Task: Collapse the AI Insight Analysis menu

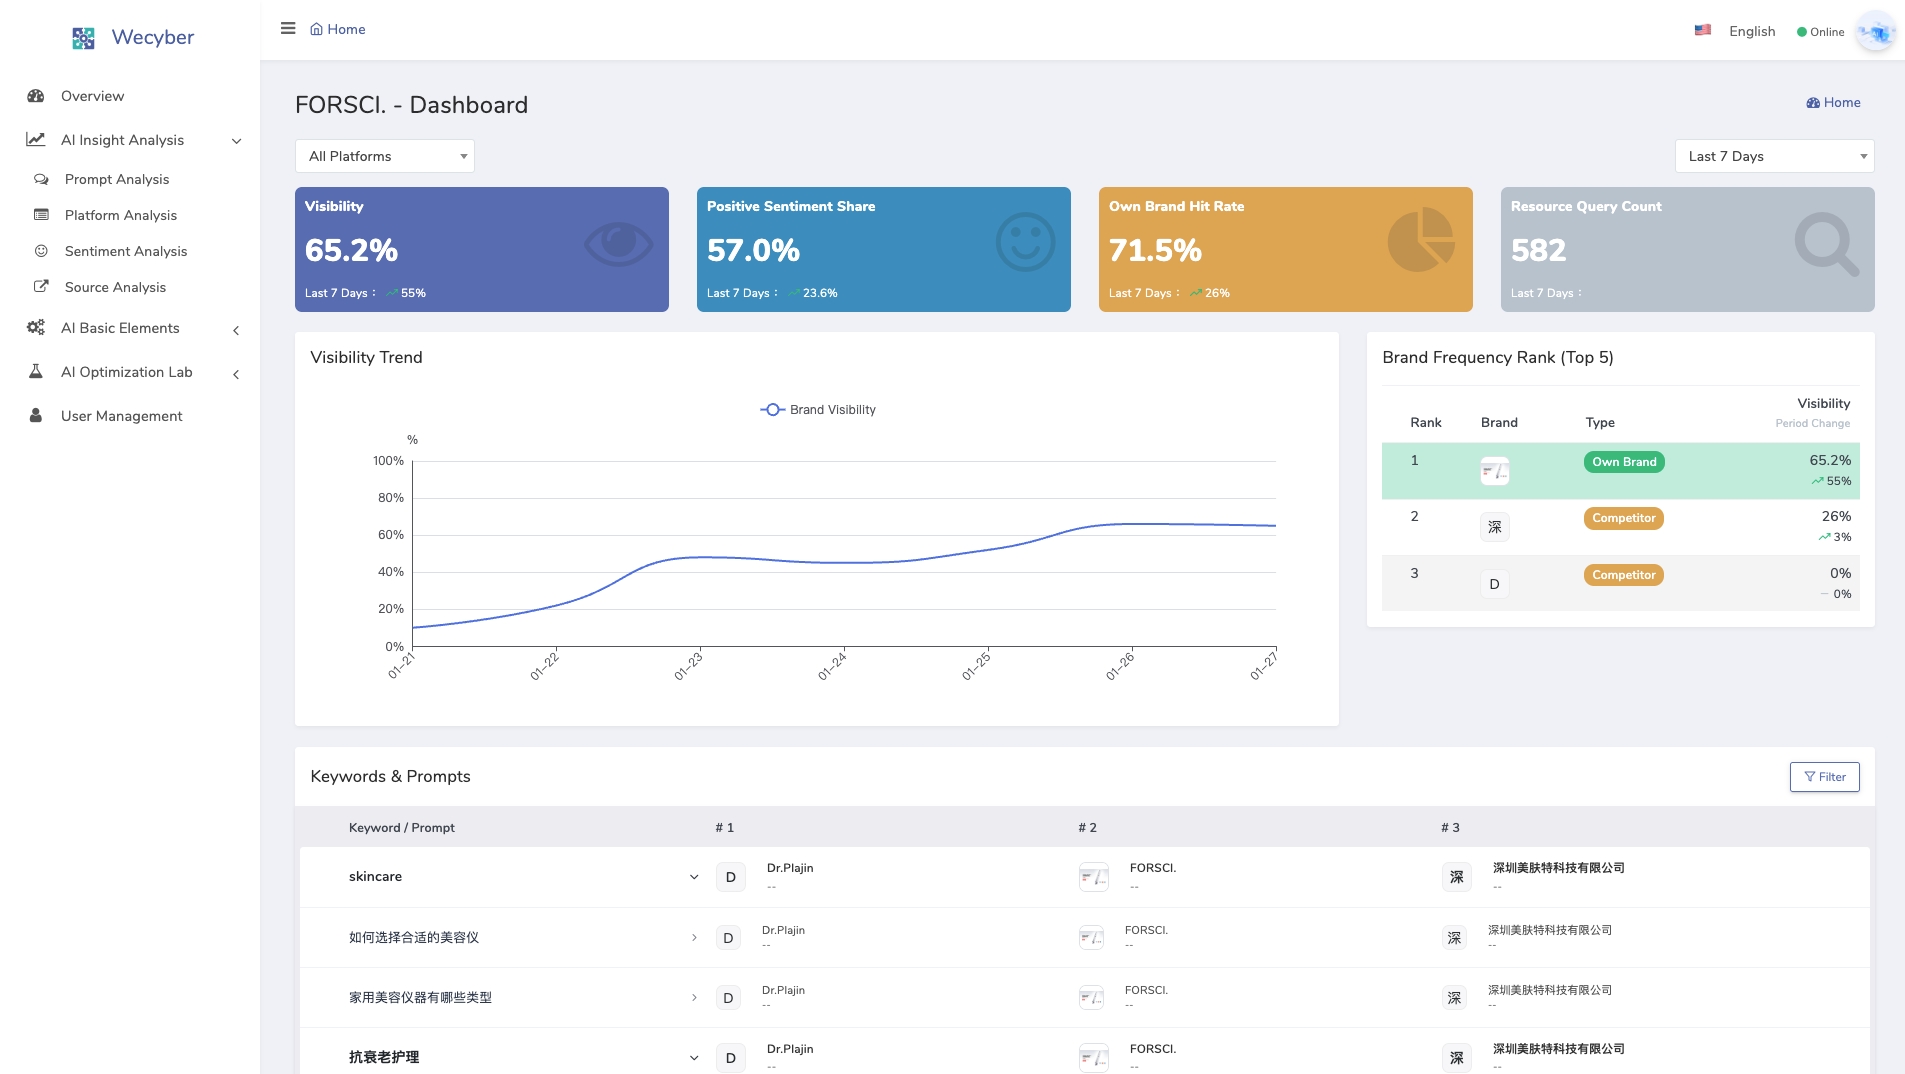Action: [236, 141]
